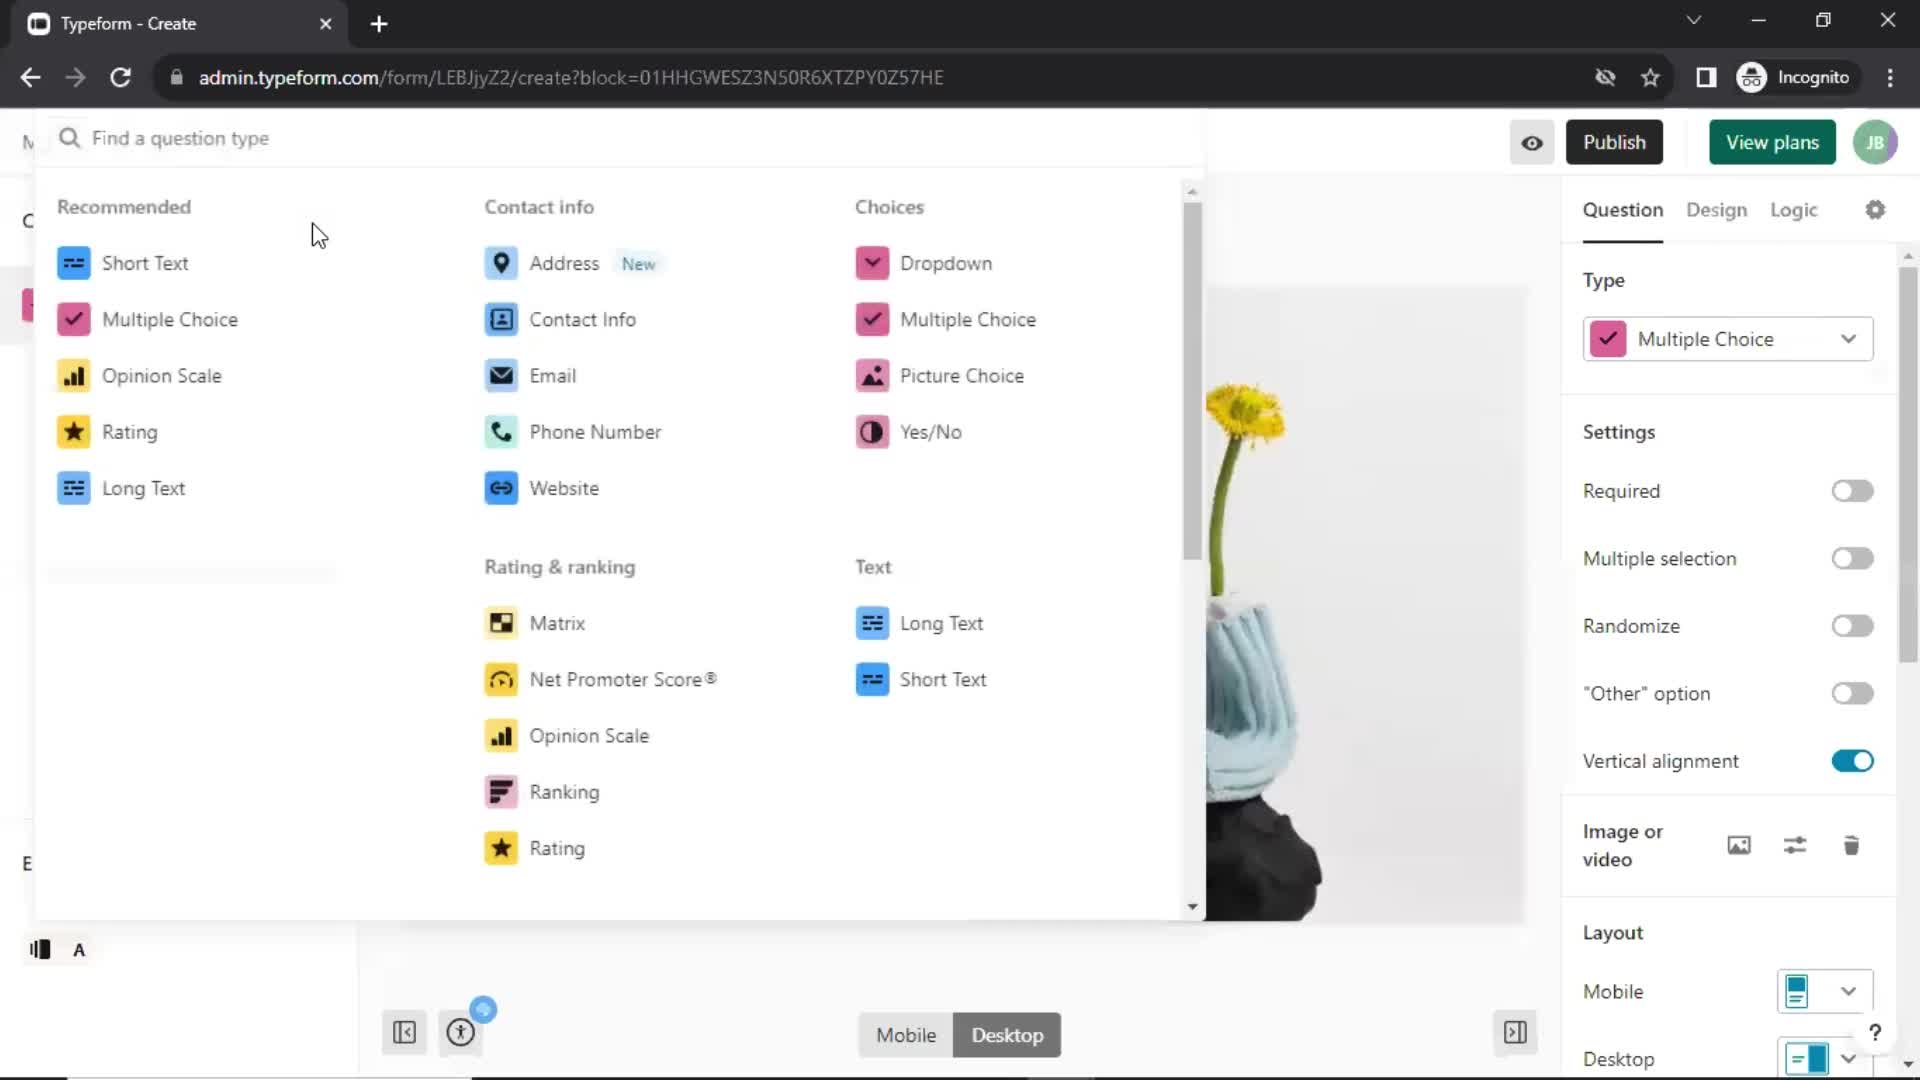1920x1080 pixels.
Task: Click the flower image thumbnail preview
Action: coord(1365,605)
